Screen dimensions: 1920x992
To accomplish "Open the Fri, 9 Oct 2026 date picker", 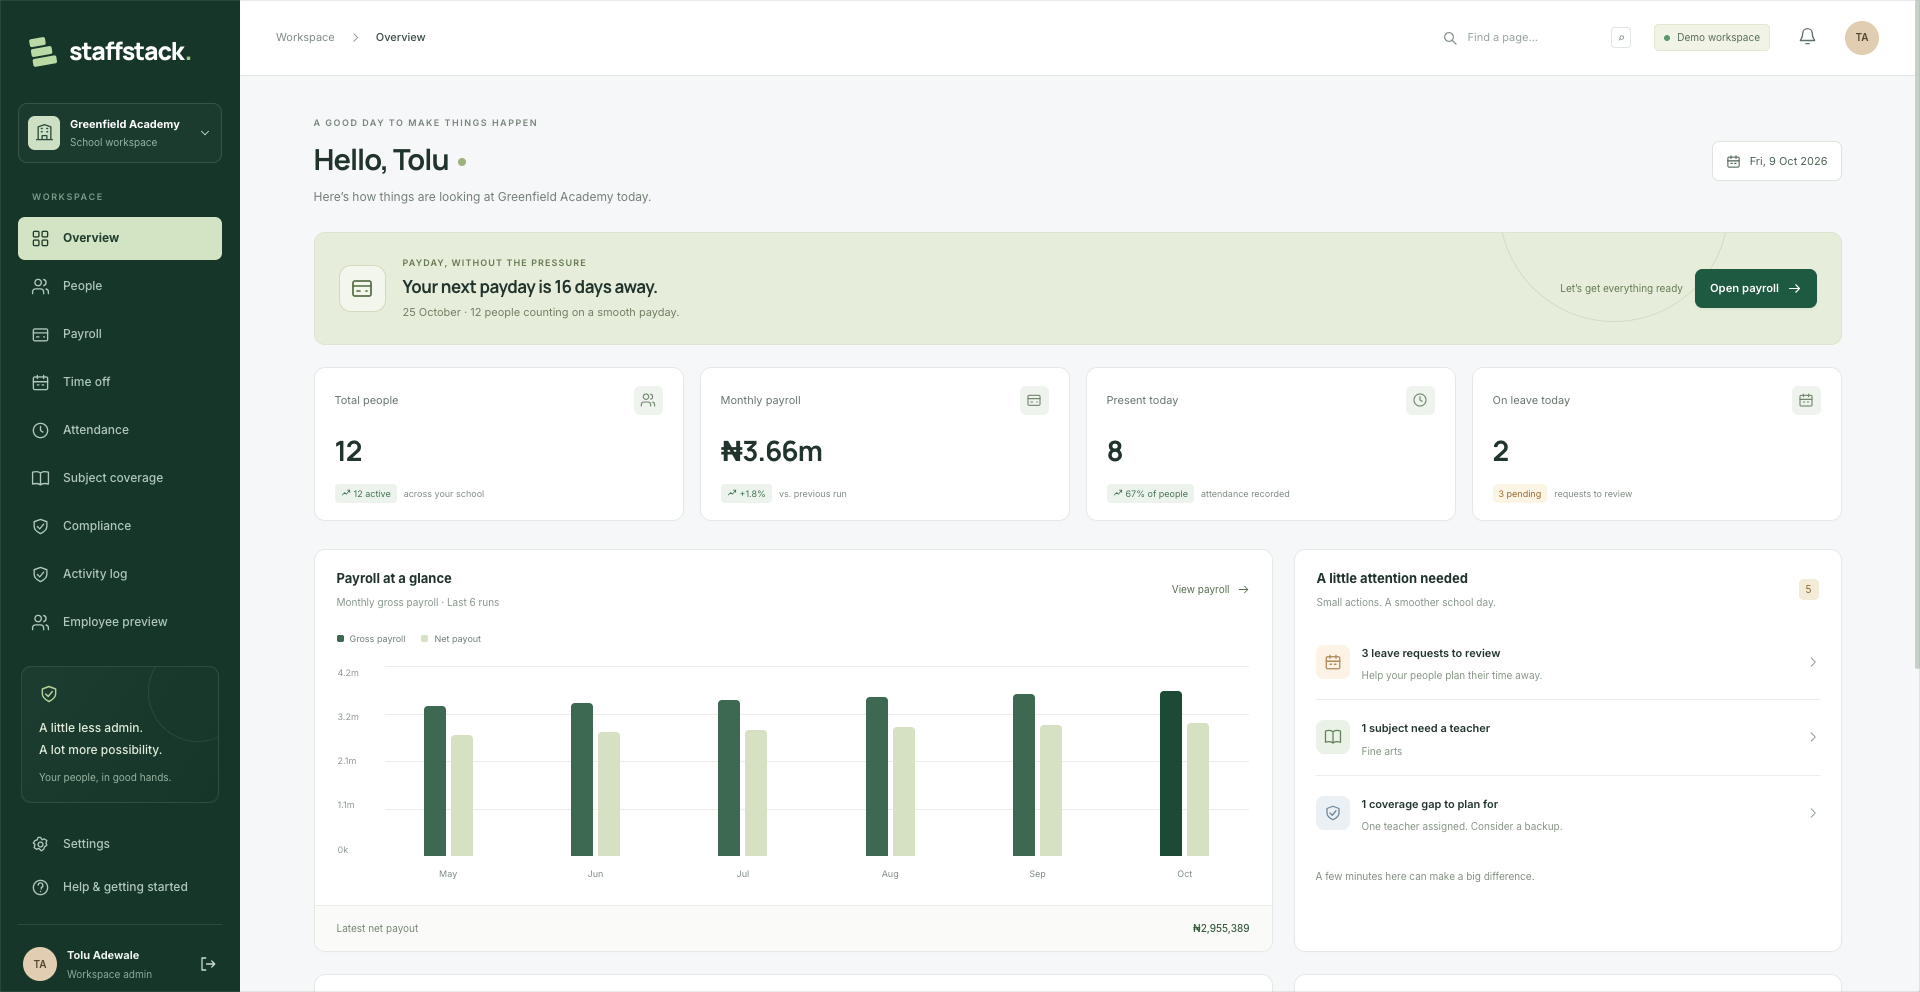I will [1777, 161].
